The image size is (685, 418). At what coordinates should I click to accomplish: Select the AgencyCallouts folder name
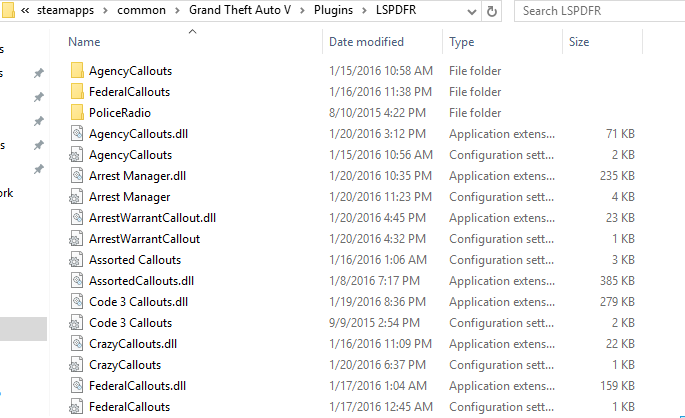[x=130, y=71]
